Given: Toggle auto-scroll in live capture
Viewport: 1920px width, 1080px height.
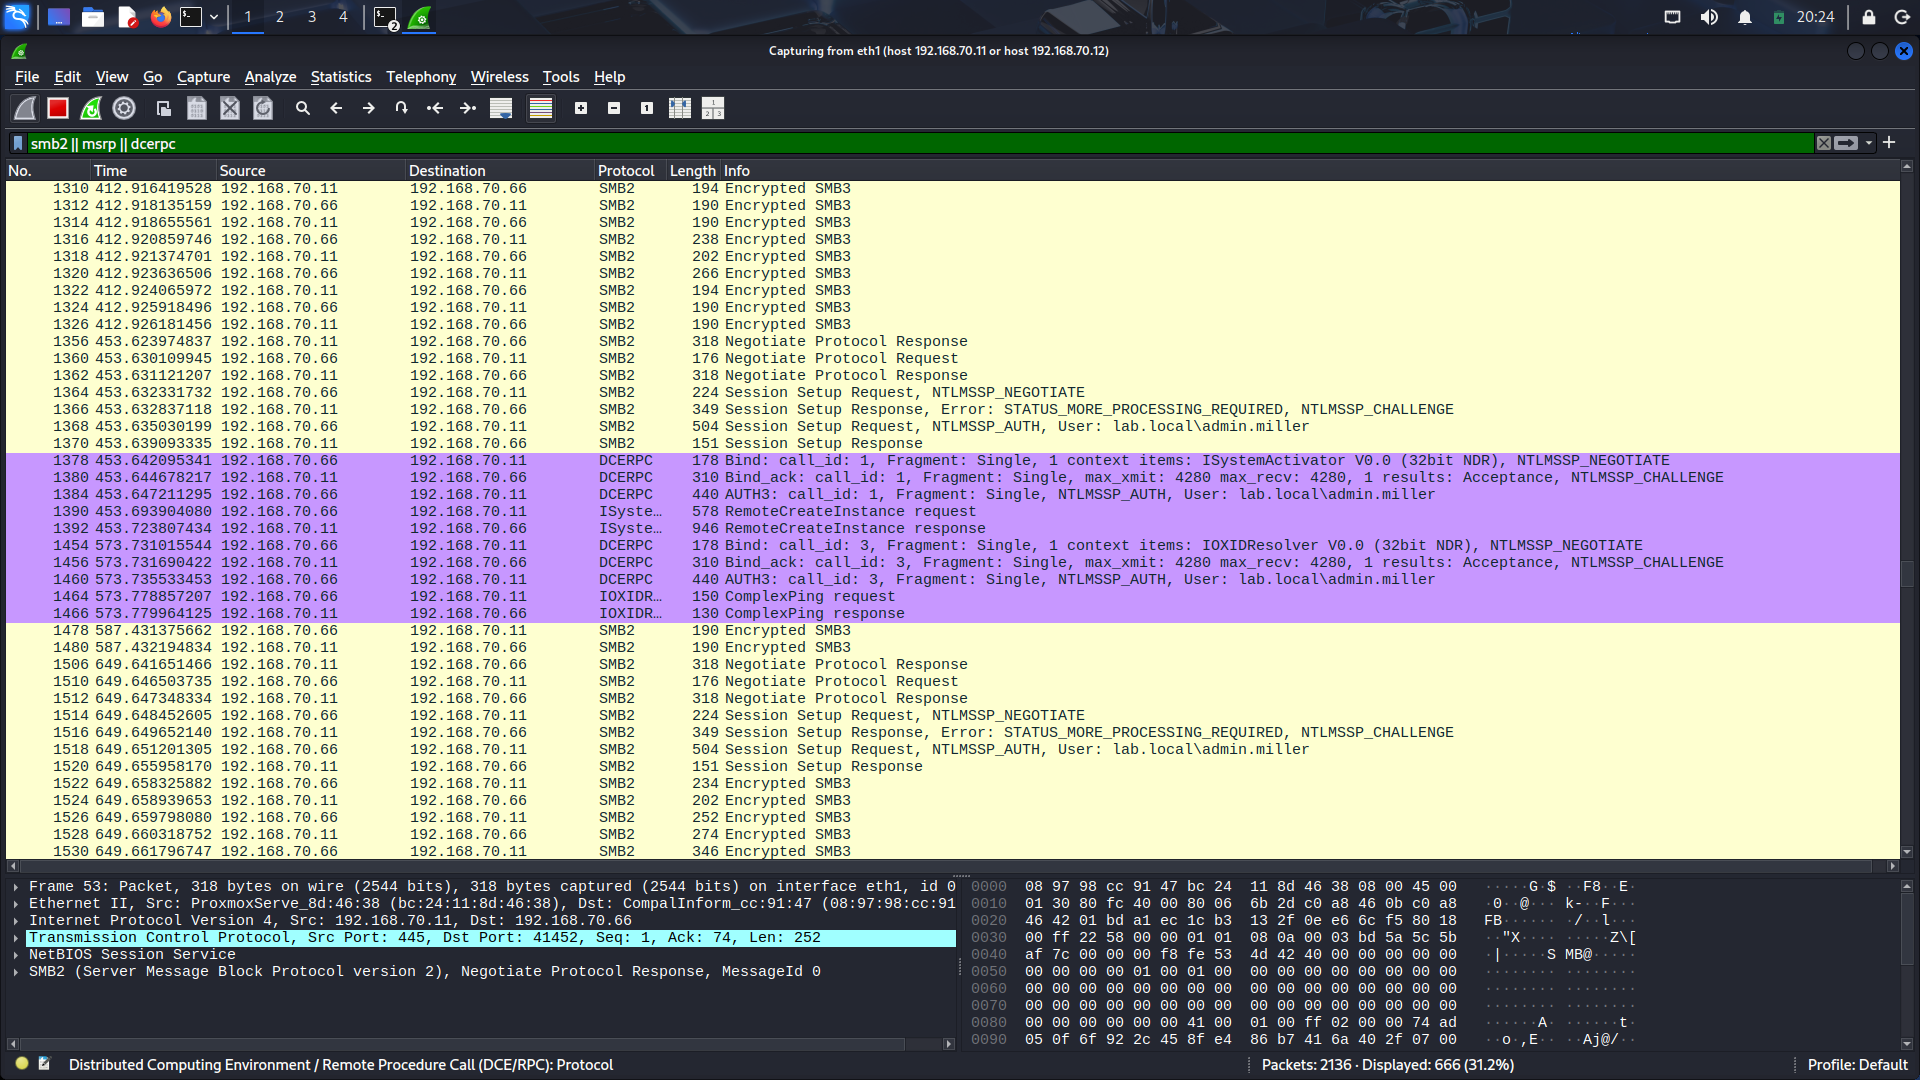Looking at the screenshot, I should 499,108.
